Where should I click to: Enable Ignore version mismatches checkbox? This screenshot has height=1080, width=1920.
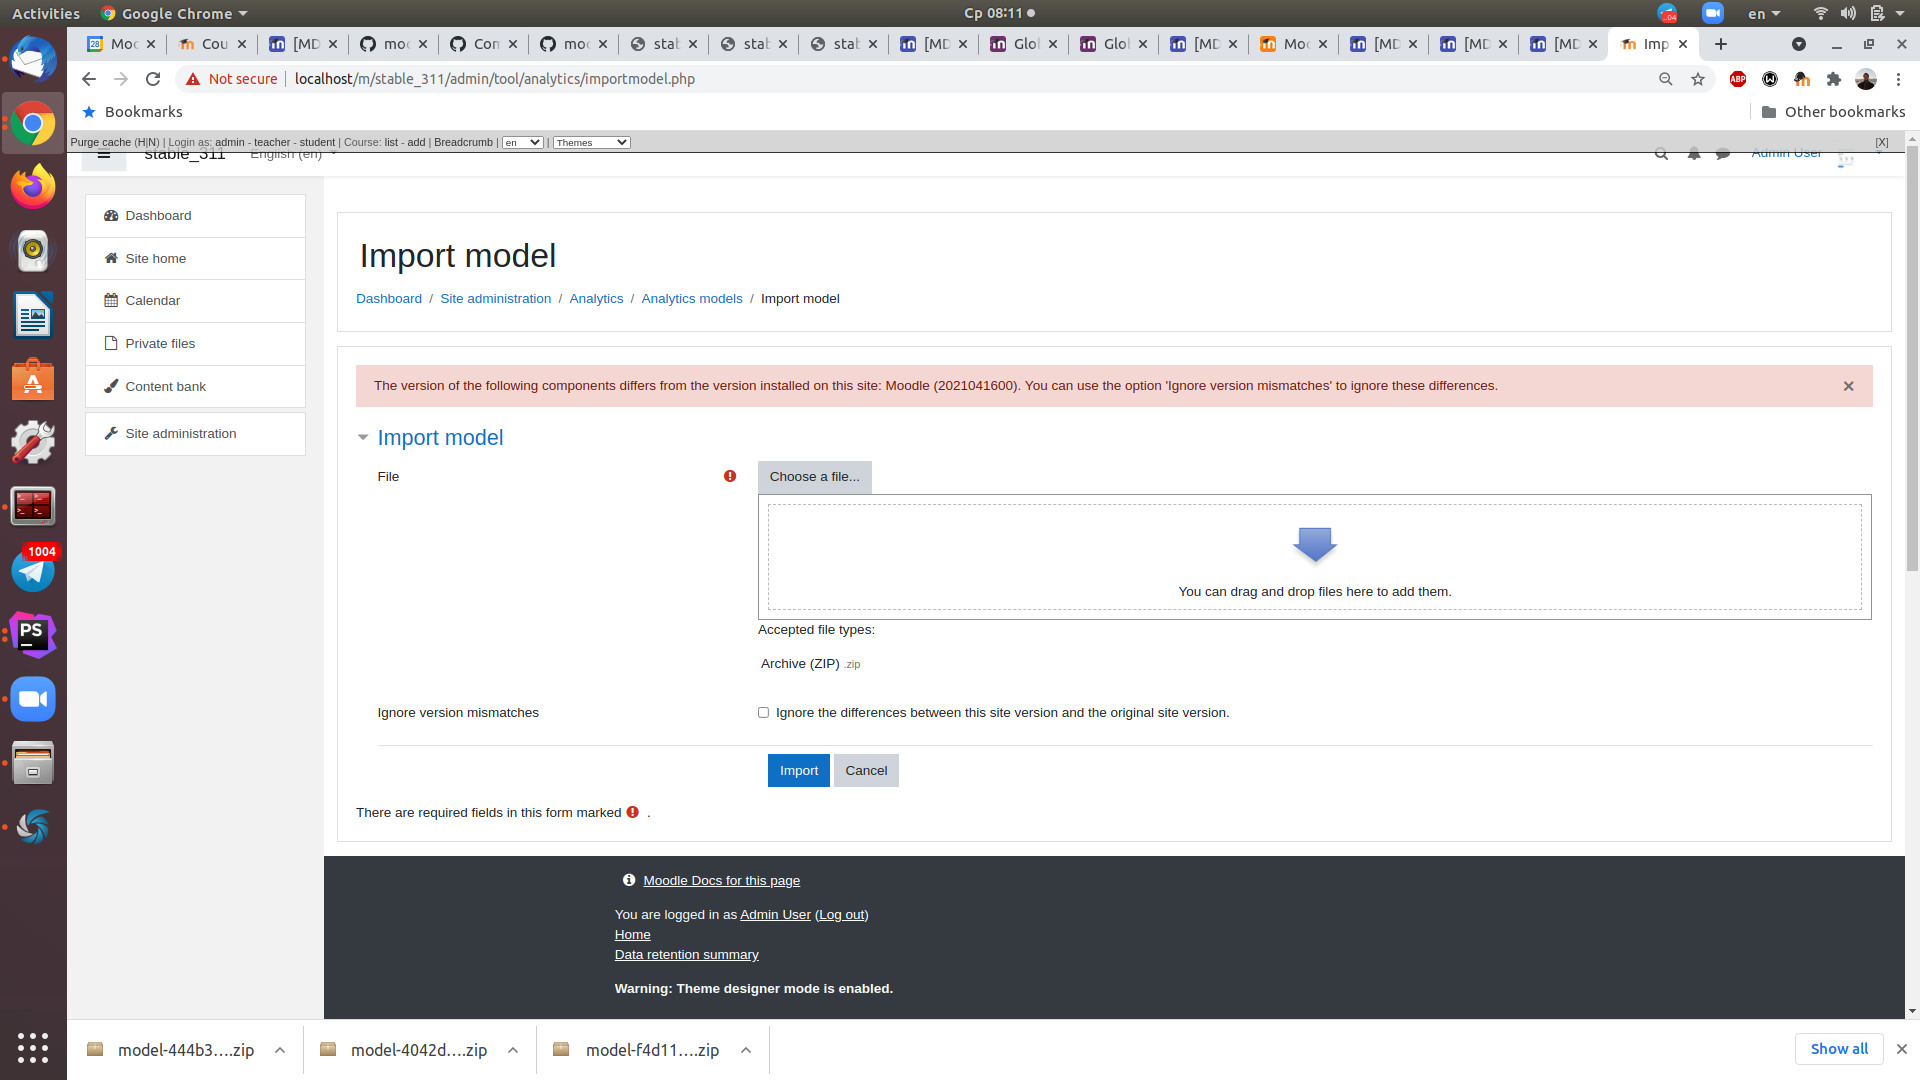pyautogui.click(x=763, y=713)
